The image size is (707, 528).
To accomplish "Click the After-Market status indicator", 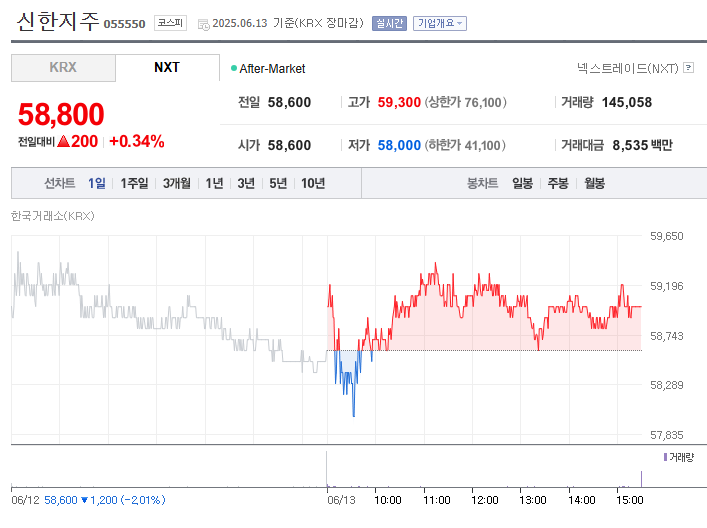I will (x=268, y=69).
